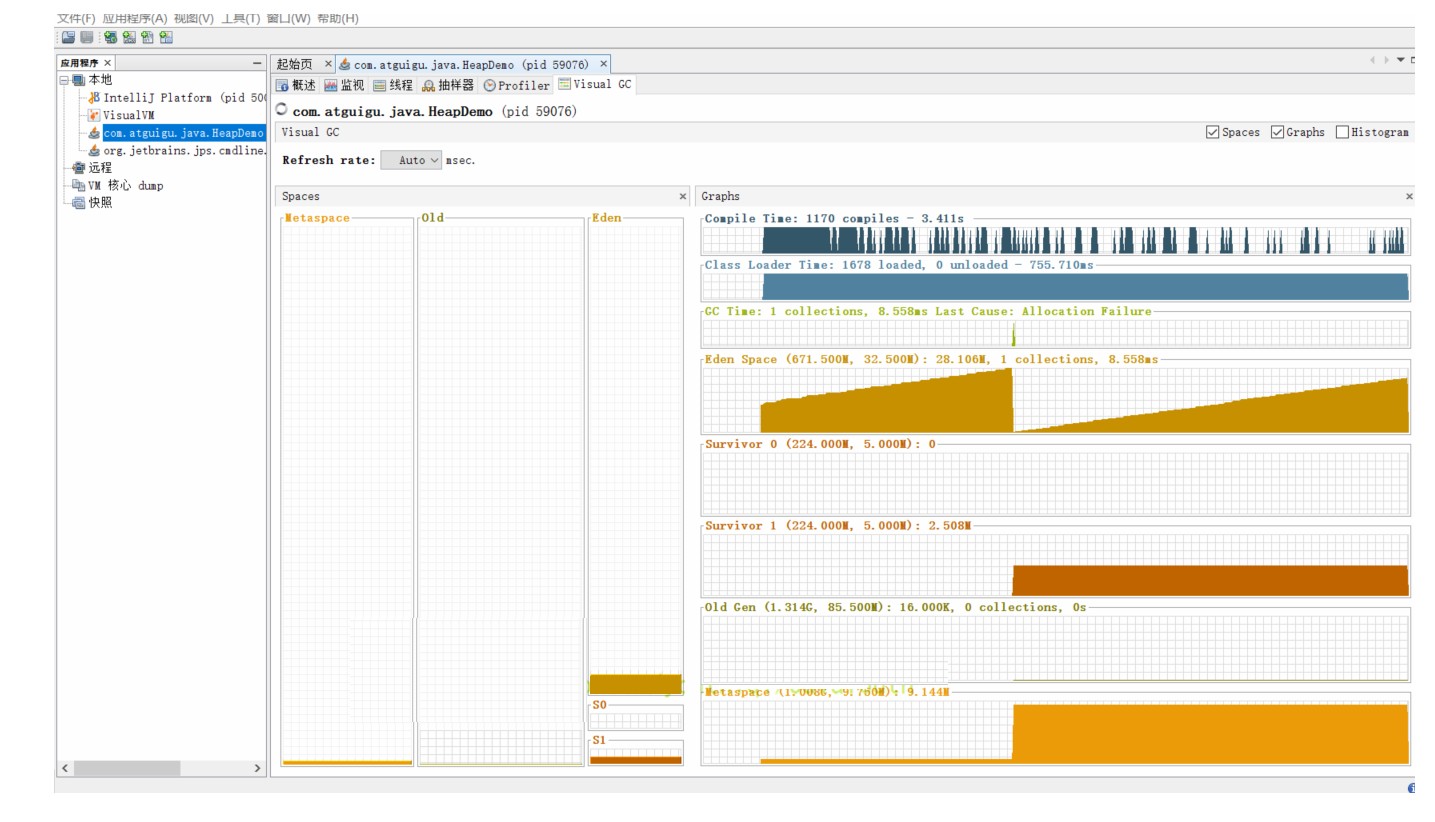Close the 起始页 tab
The image size is (1435, 822).
point(328,64)
